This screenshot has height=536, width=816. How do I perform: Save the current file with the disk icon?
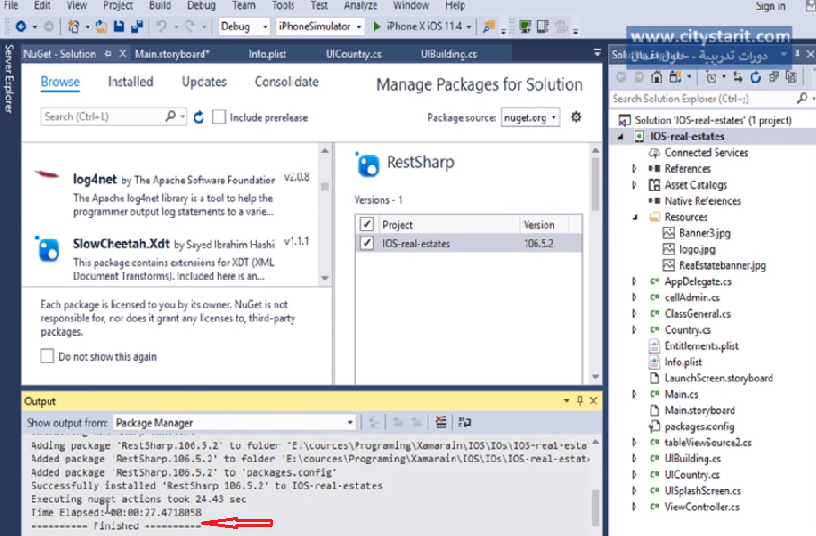click(x=119, y=26)
